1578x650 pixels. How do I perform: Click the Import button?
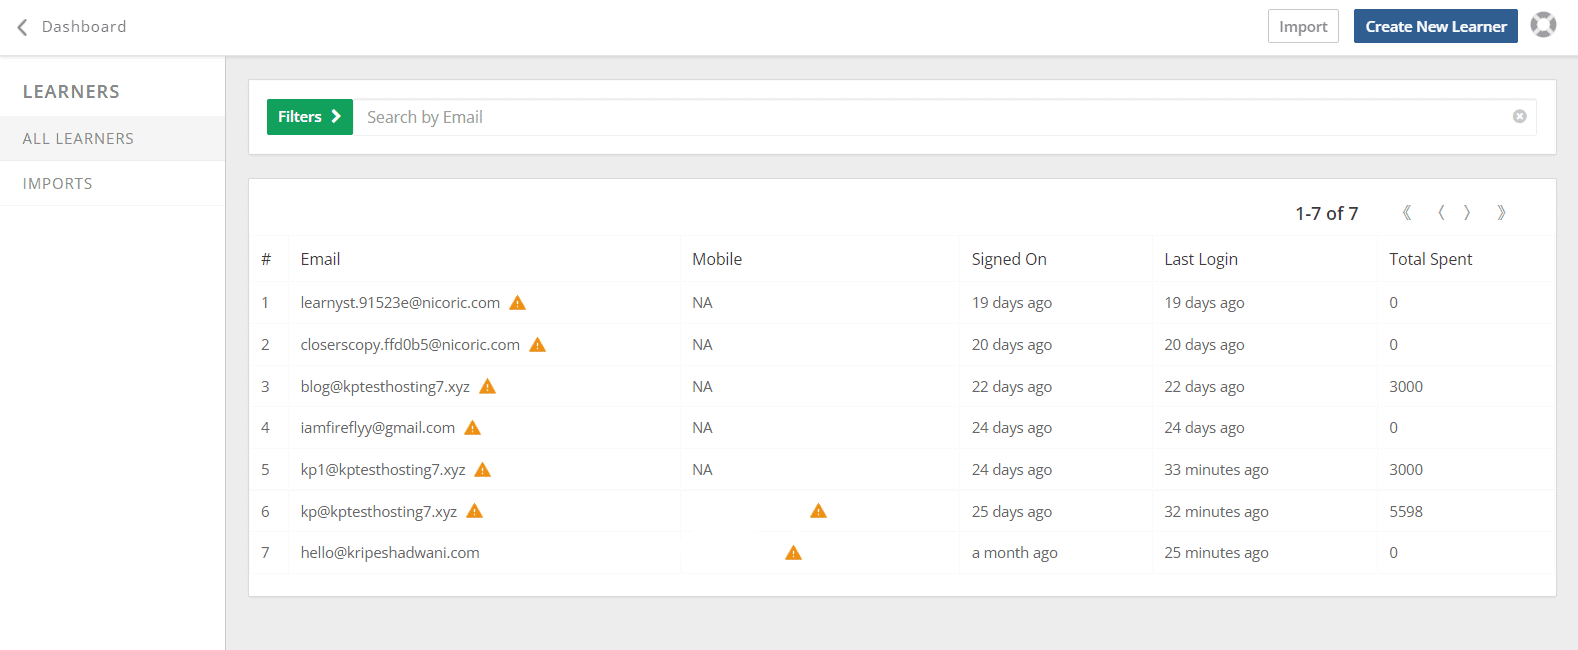1302,27
